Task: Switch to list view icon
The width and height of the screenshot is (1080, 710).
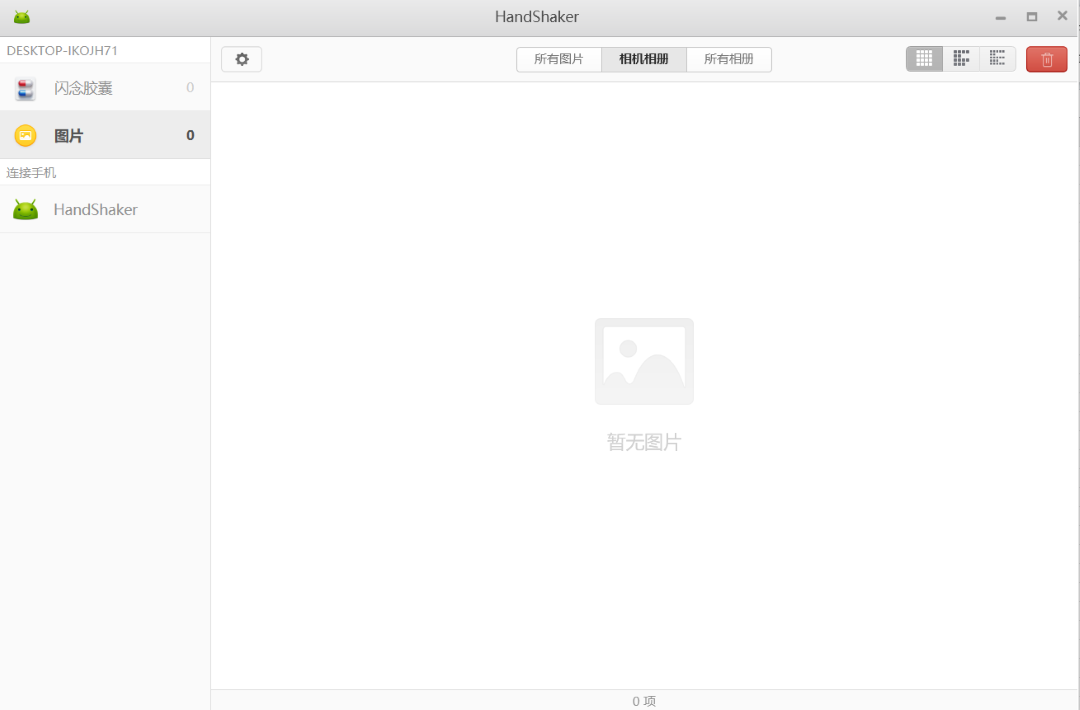Action: click(997, 58)
